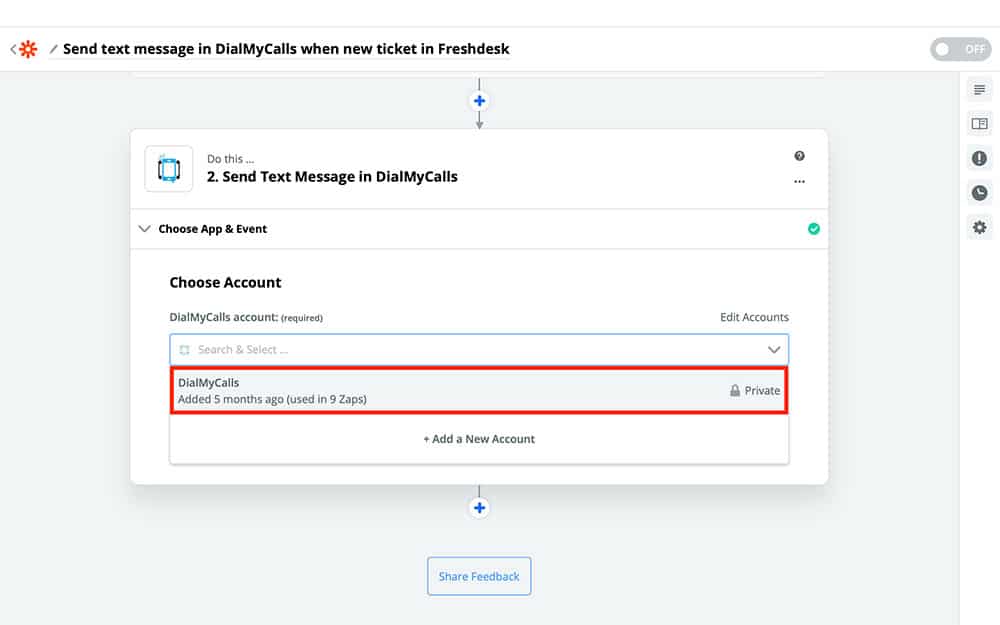Click the pencil icon to rename Zap
Viewport: 1000px width, 625px height.
[54, 49]
